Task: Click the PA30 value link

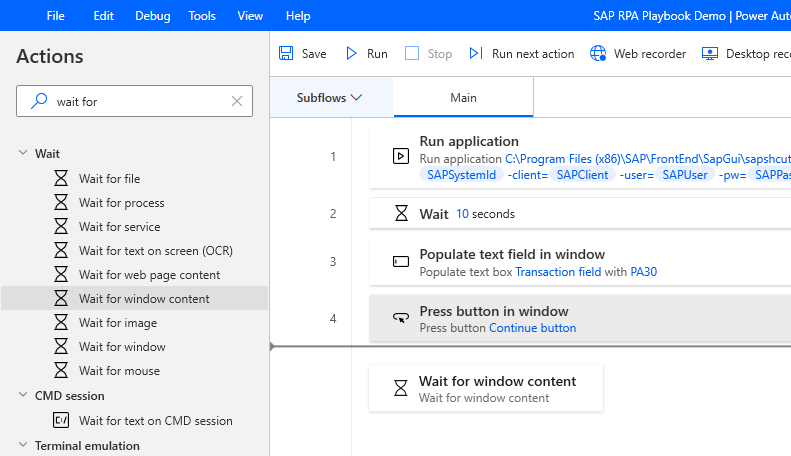Action: point(644,272)
